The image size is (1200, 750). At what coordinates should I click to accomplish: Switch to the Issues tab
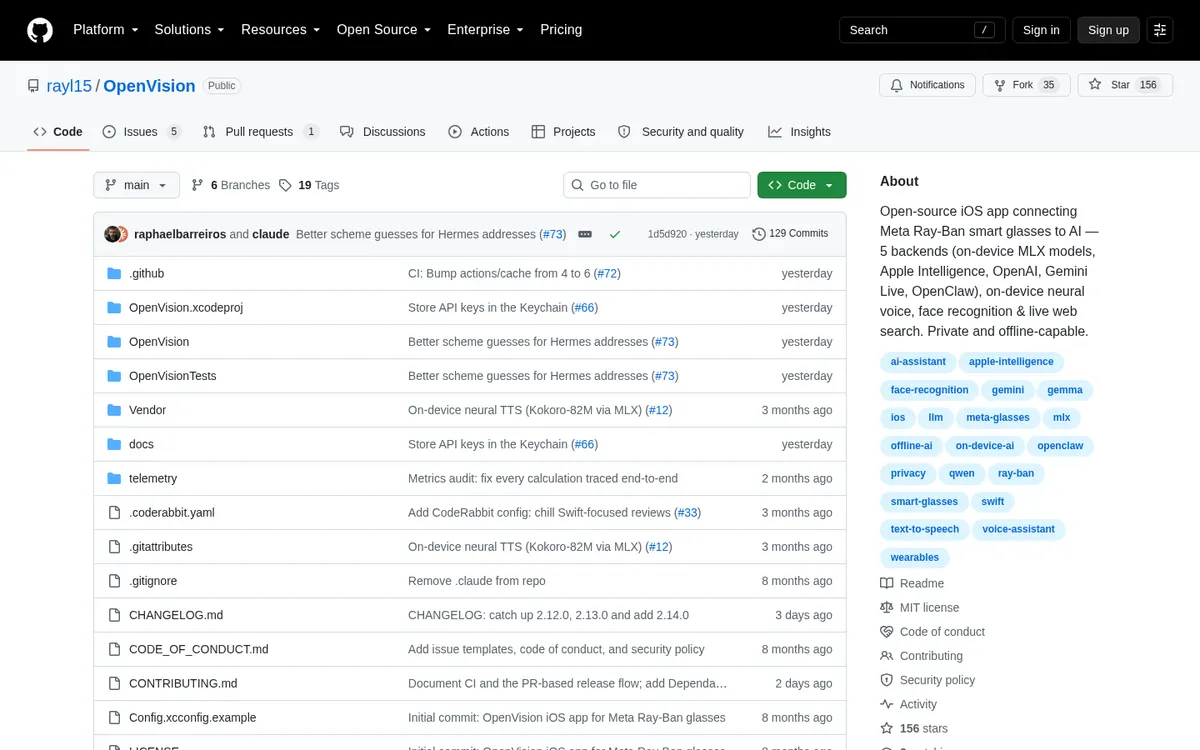point(141,132)
